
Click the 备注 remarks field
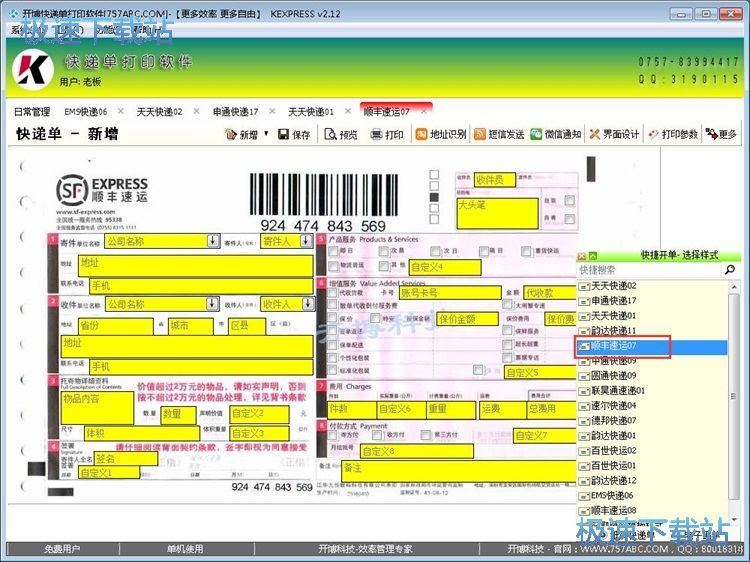pyautogui.click(x=459, y=471)
